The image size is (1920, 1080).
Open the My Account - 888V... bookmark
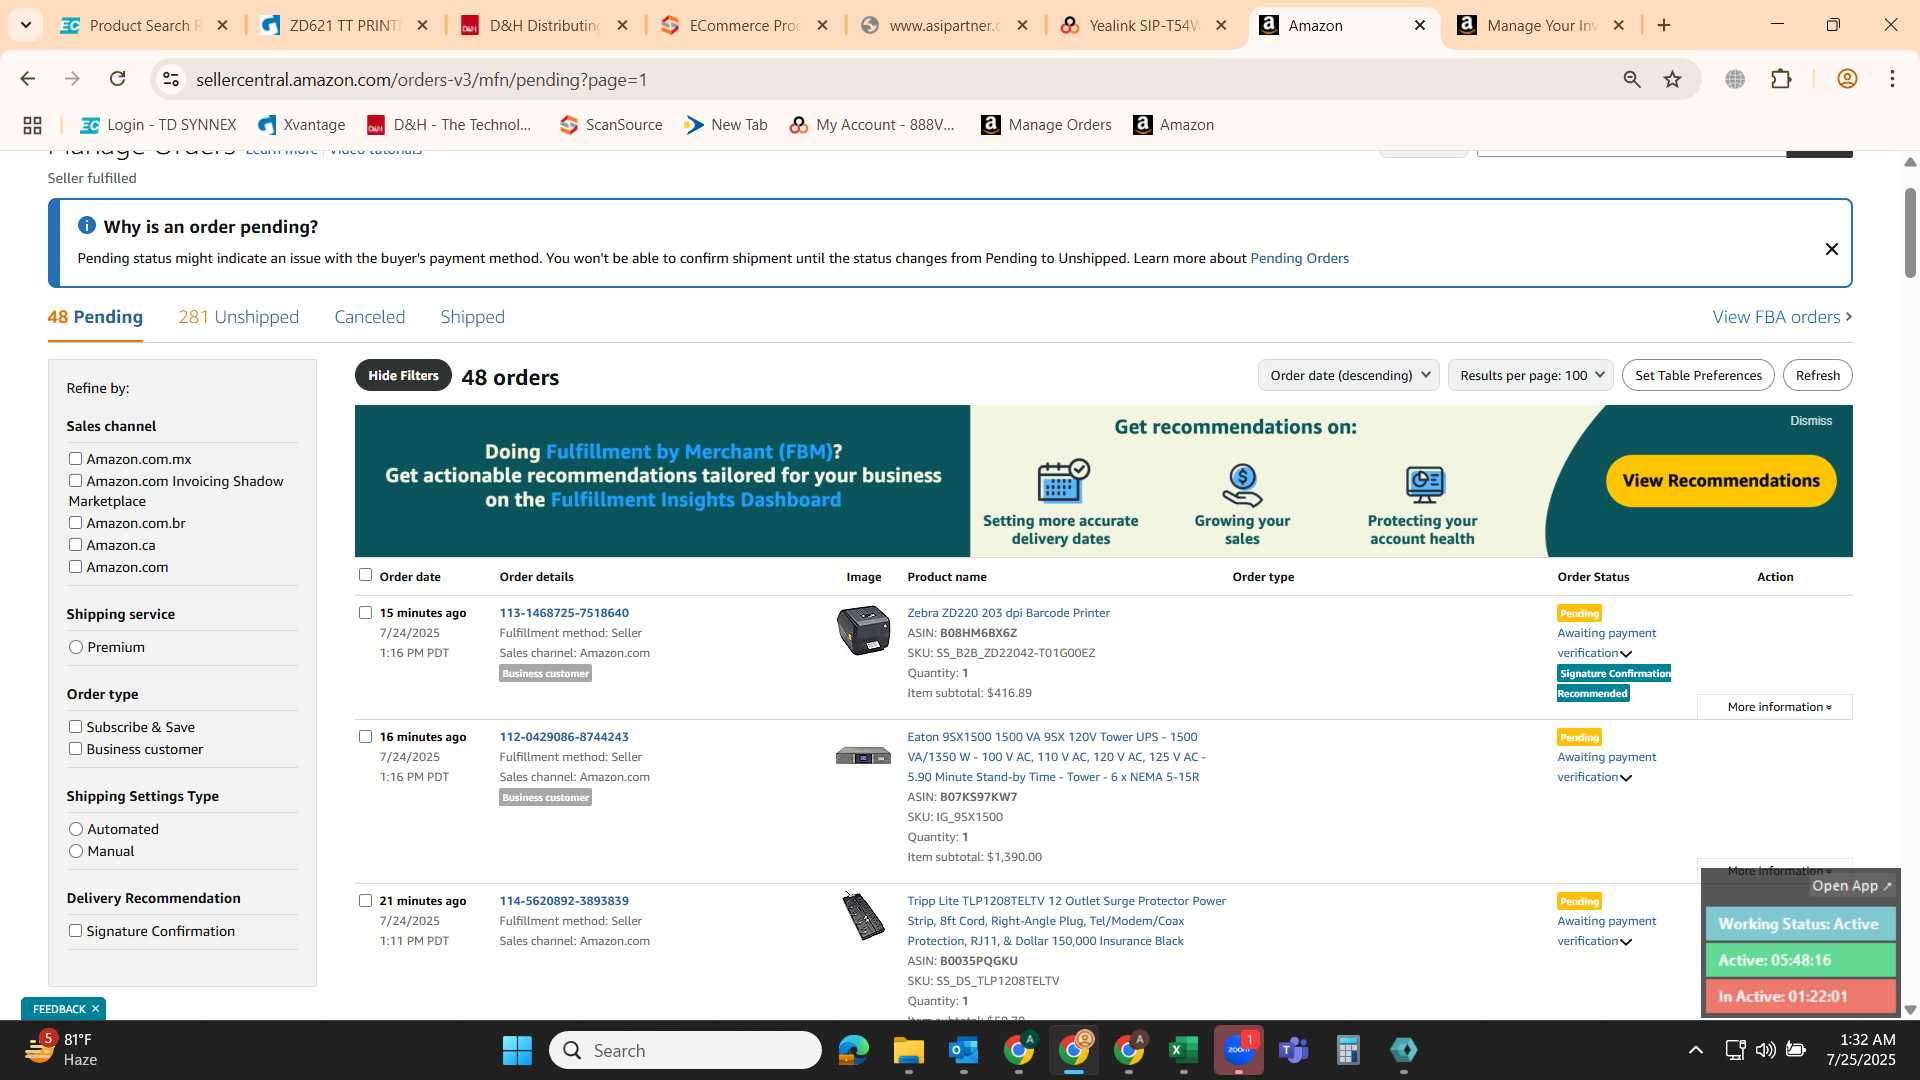click(872, 125)
